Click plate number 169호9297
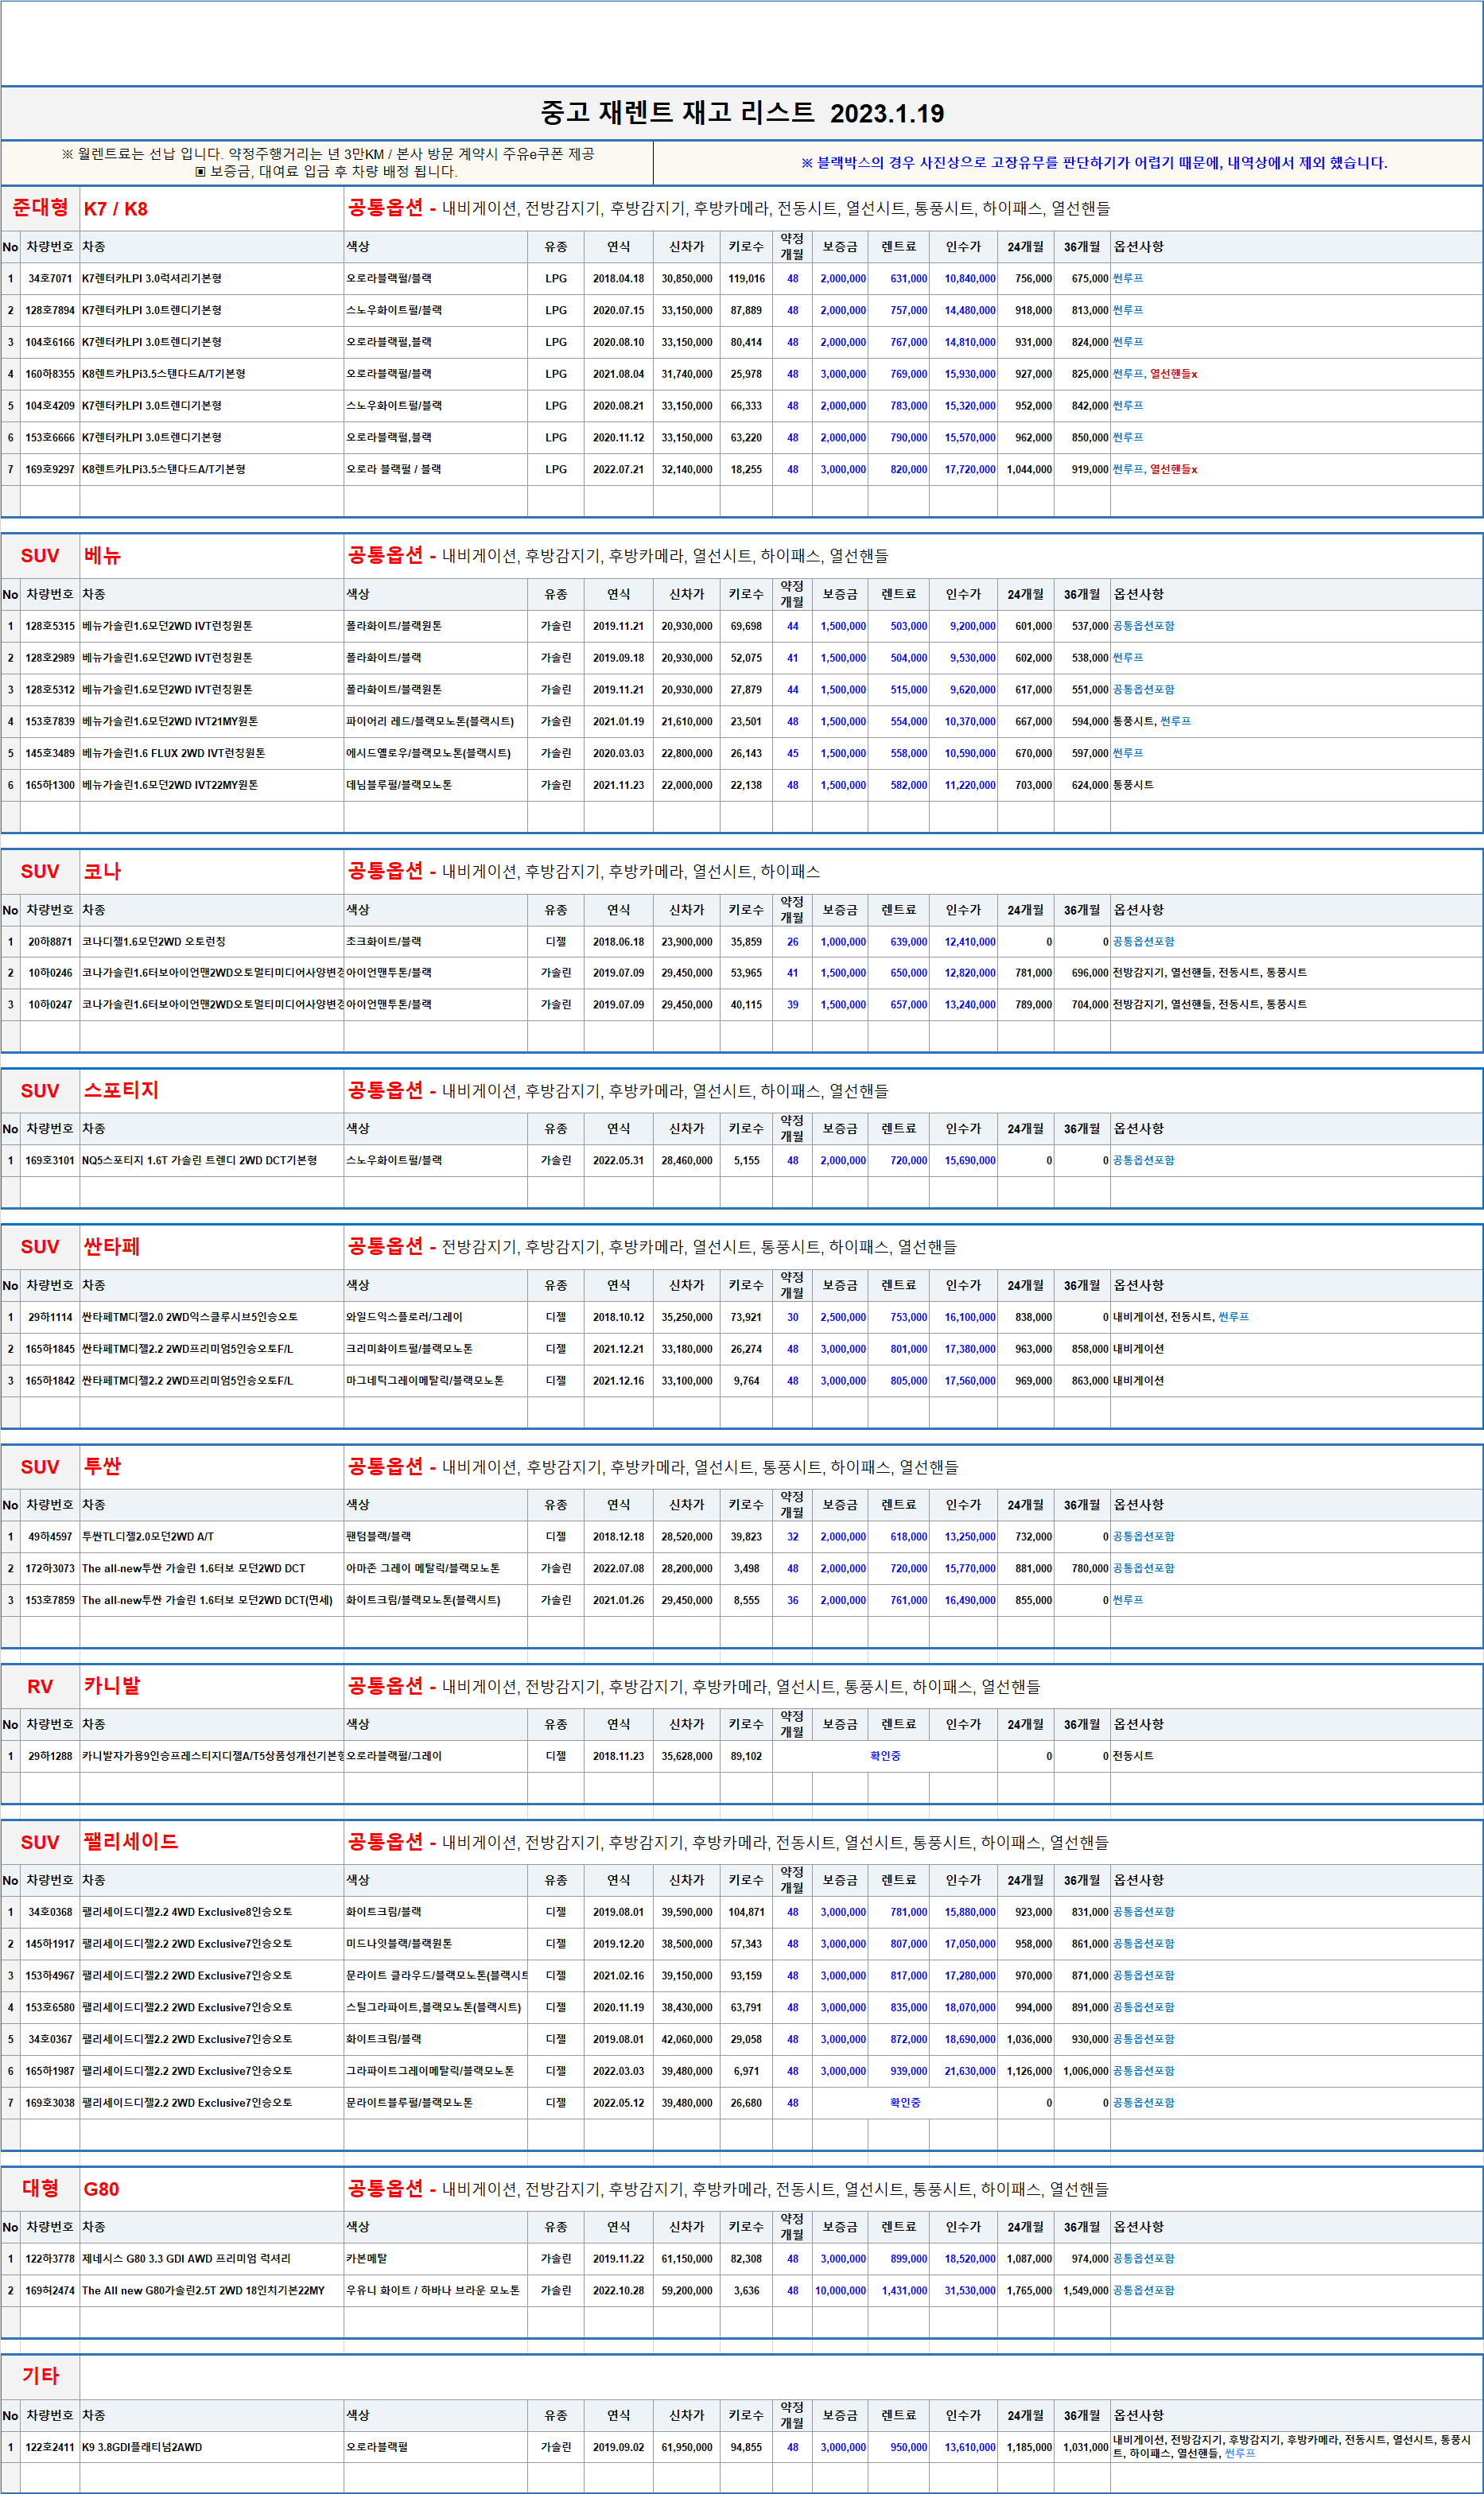The image size is (1484, 2494). pos(50,469)
